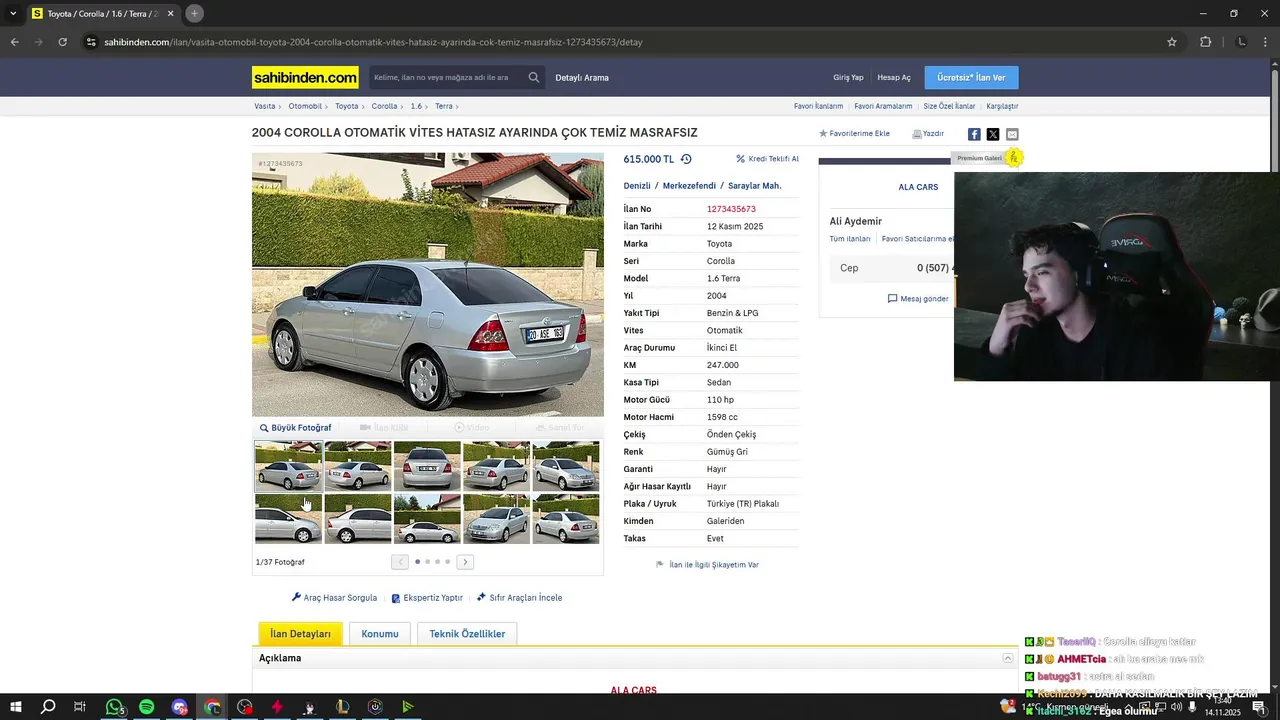Select the Terra breadcrumb
Viewport: 1280px width, 720px height.
[444, 106]
